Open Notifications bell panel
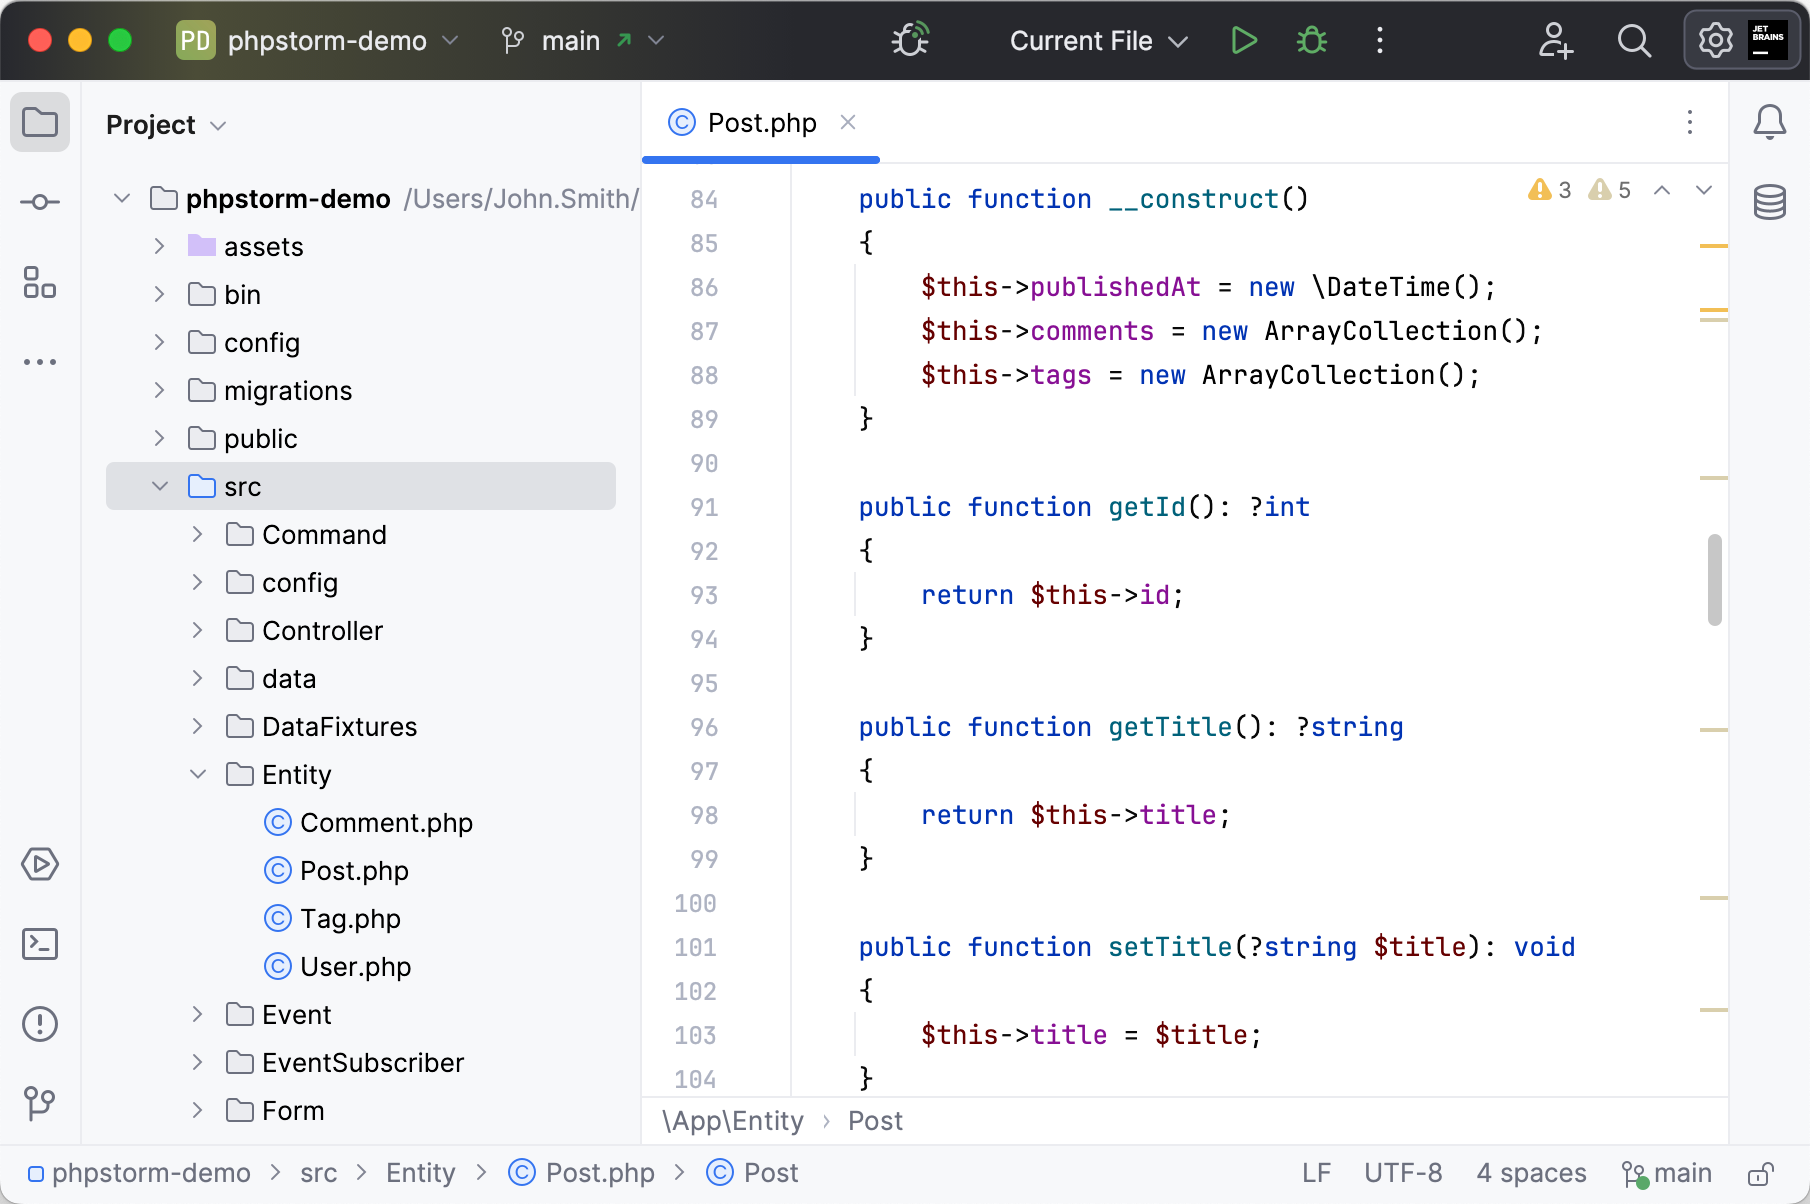The height and width of the screenshot is (1204, 1810). coord(1769,122)
